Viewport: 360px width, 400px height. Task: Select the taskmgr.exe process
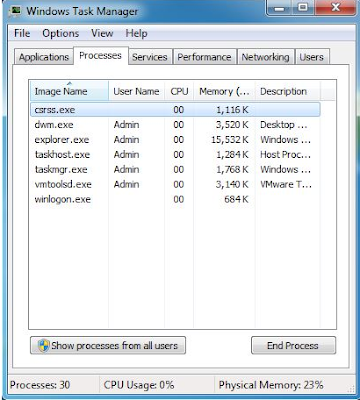pyautogui.click(x=175, y=169)
